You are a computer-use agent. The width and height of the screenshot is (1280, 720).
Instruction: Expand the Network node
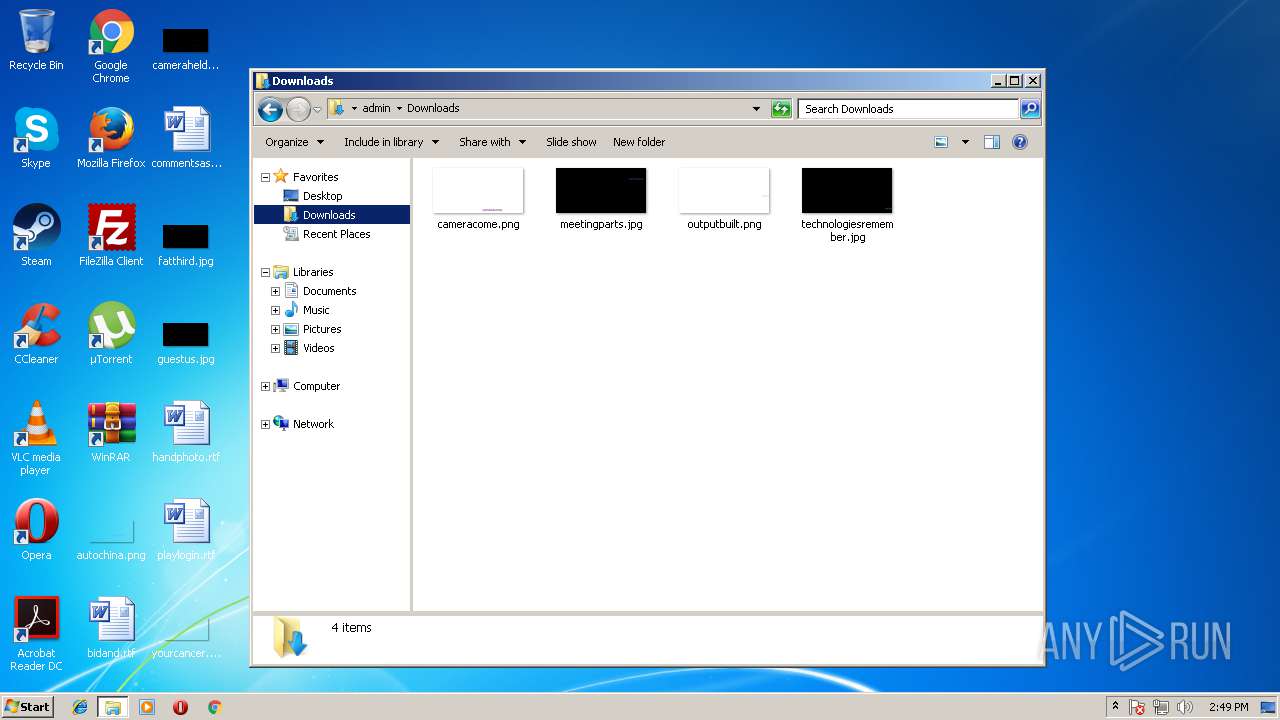click(265, 424)
